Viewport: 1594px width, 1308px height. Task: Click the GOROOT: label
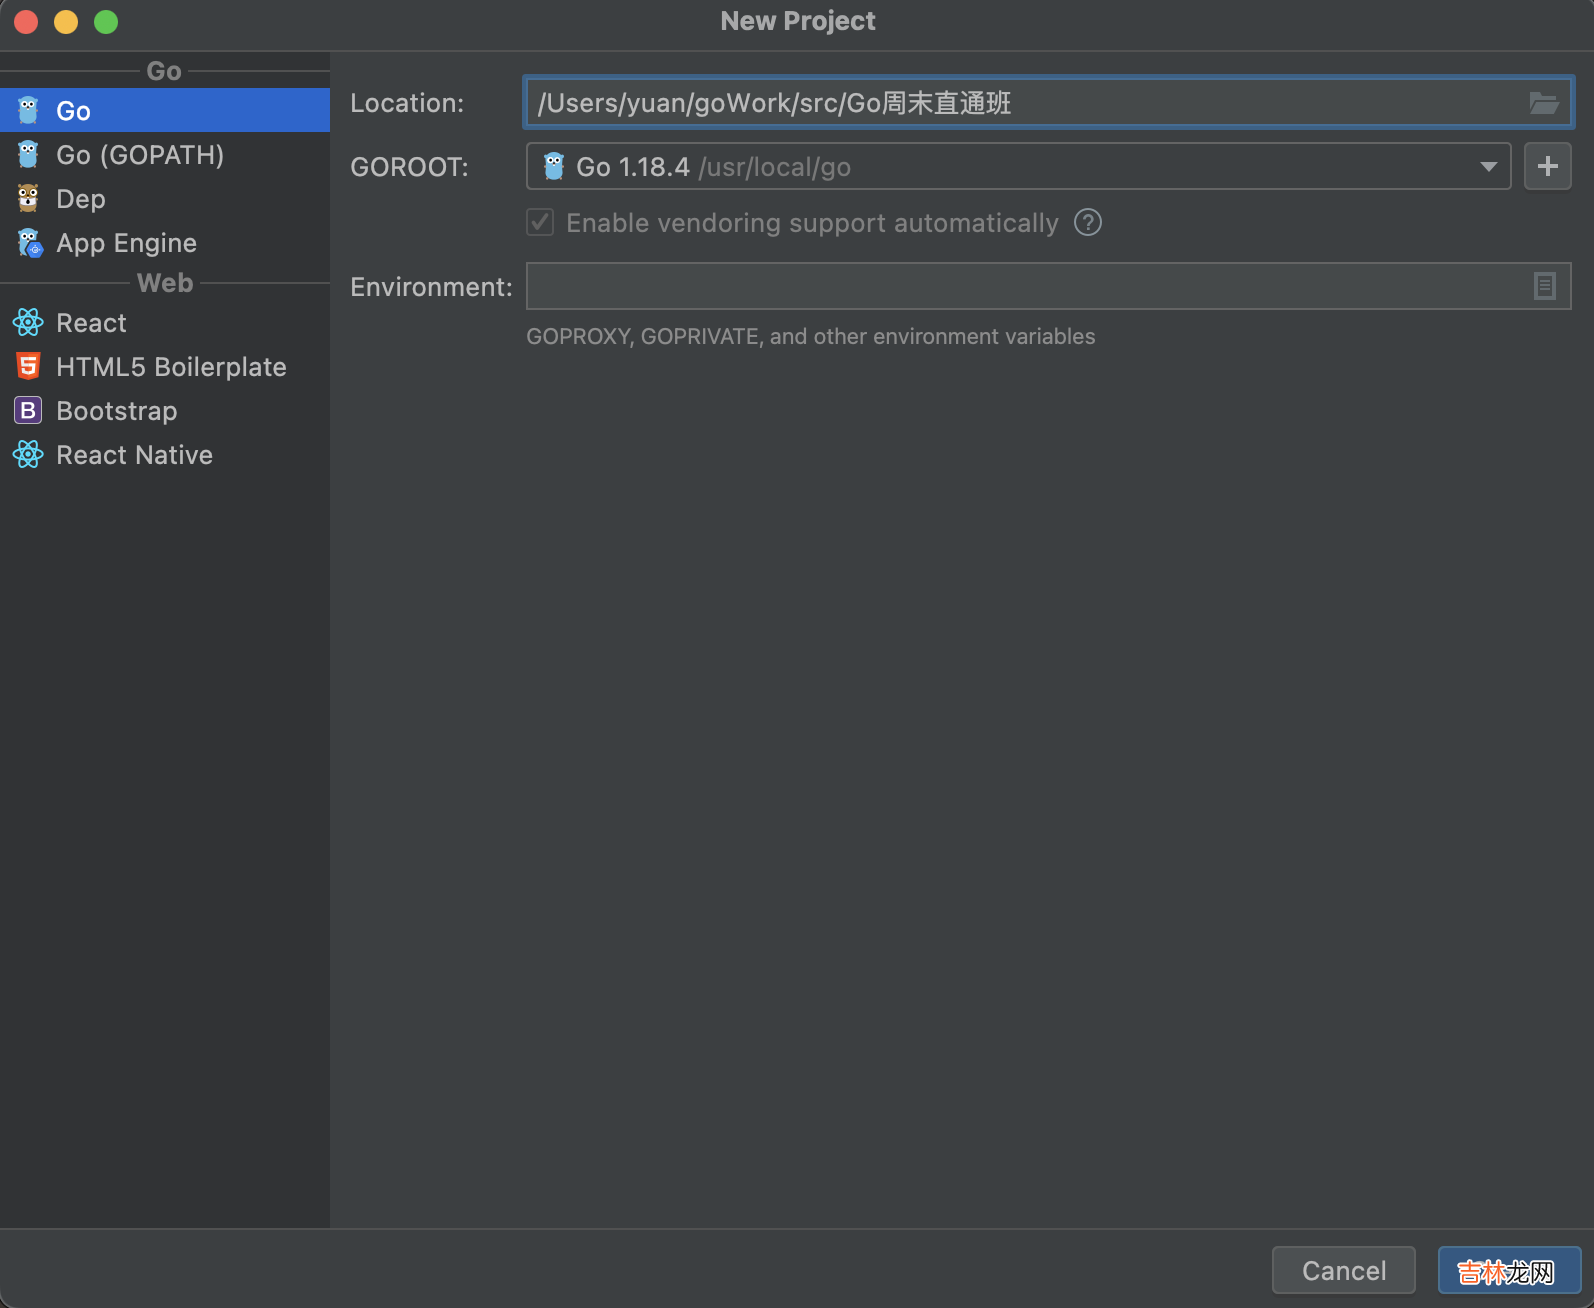(x=409, y=167)
